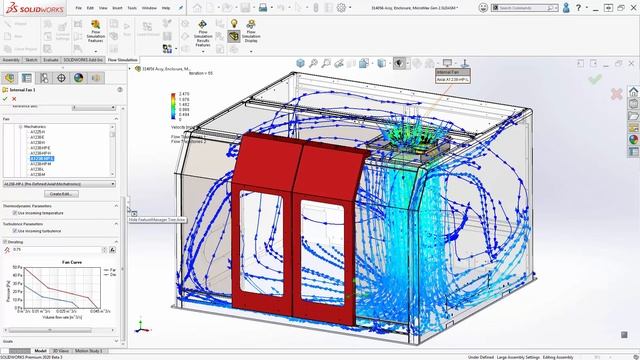Switch to the Evaluate ribbon tab

pyautogui.click(x=51, y=60)
